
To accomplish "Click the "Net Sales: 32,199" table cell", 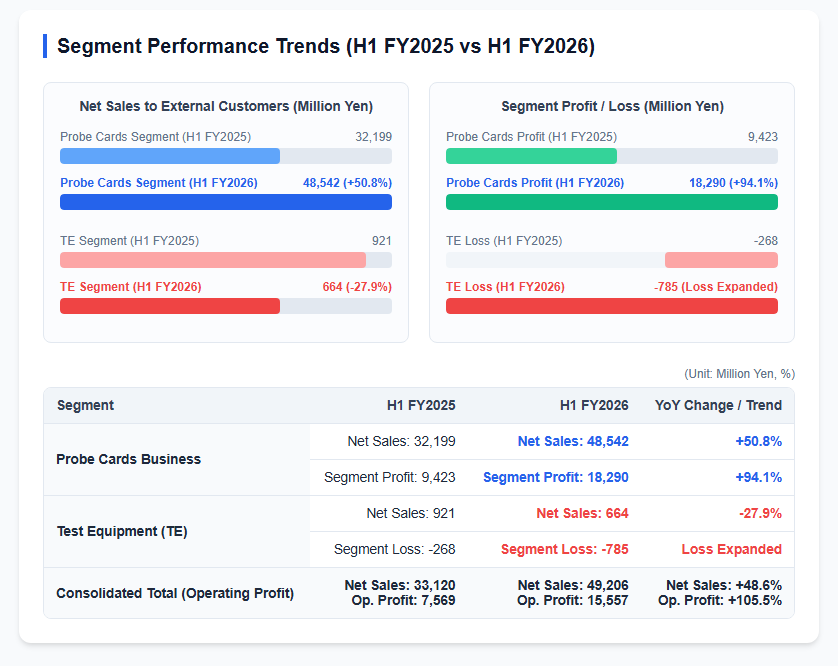I will point(401,442).
